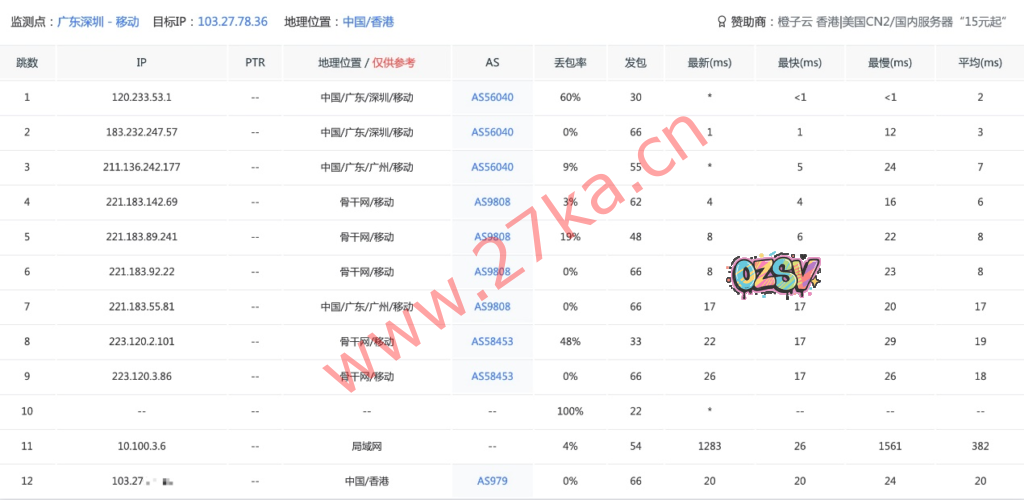Click AS56040 for IP 183.232.247.57
1024x500 pixels.
[492, 132]
